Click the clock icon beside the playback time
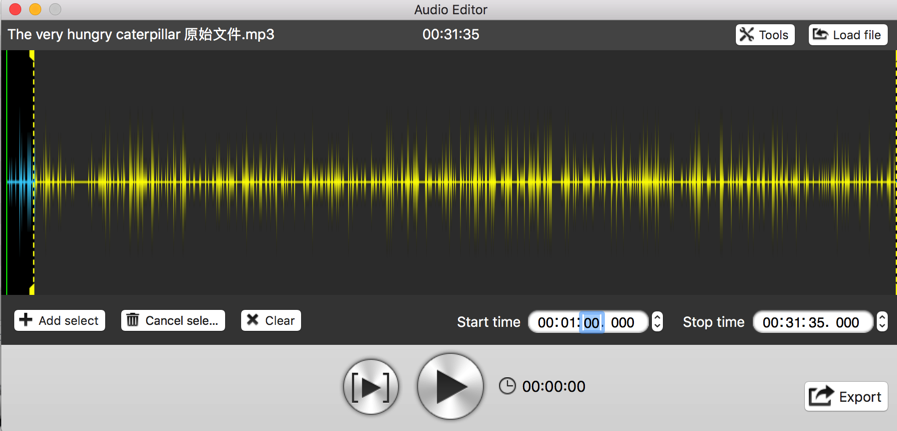 pyautogui.click(x=507, y=386)
